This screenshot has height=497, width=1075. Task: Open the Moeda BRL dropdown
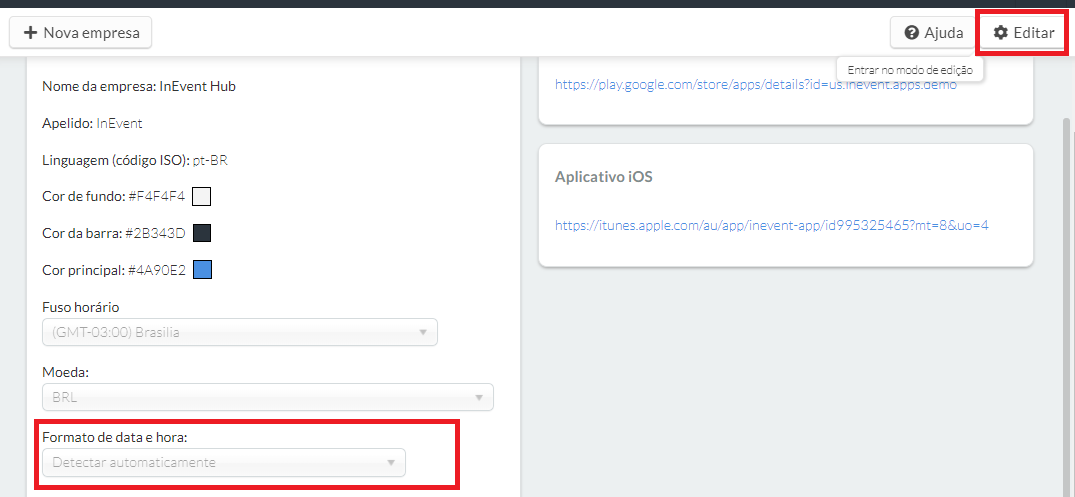pos(268,397)
